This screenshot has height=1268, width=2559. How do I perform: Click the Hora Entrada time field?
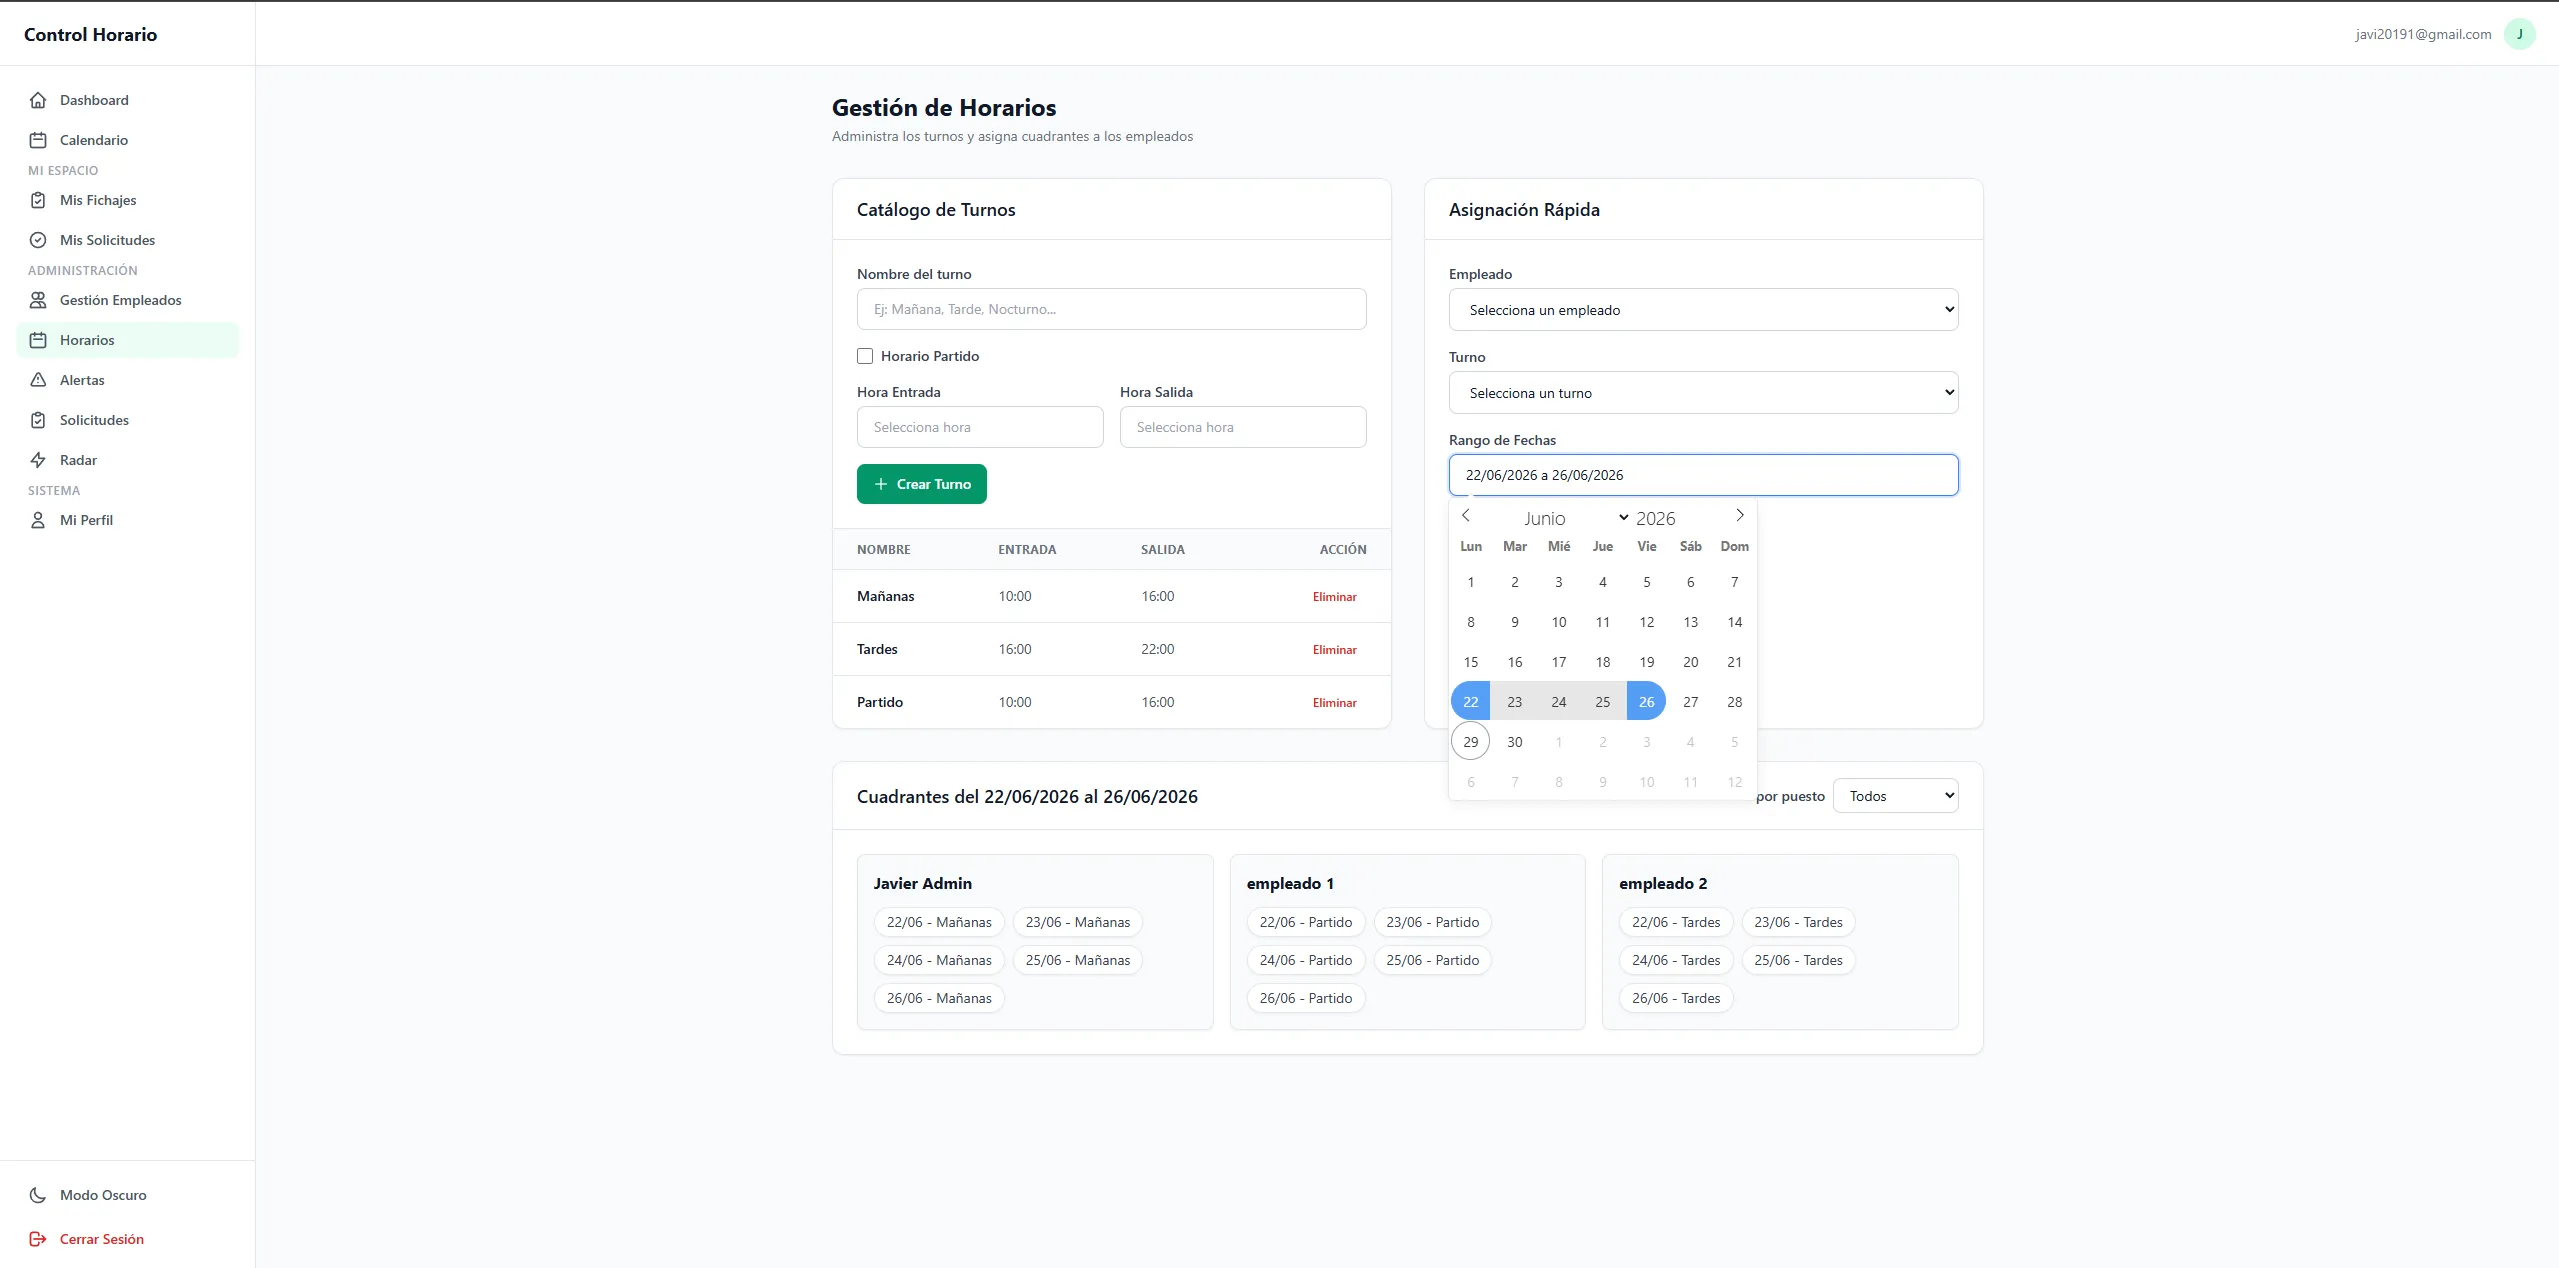[980, 427]
